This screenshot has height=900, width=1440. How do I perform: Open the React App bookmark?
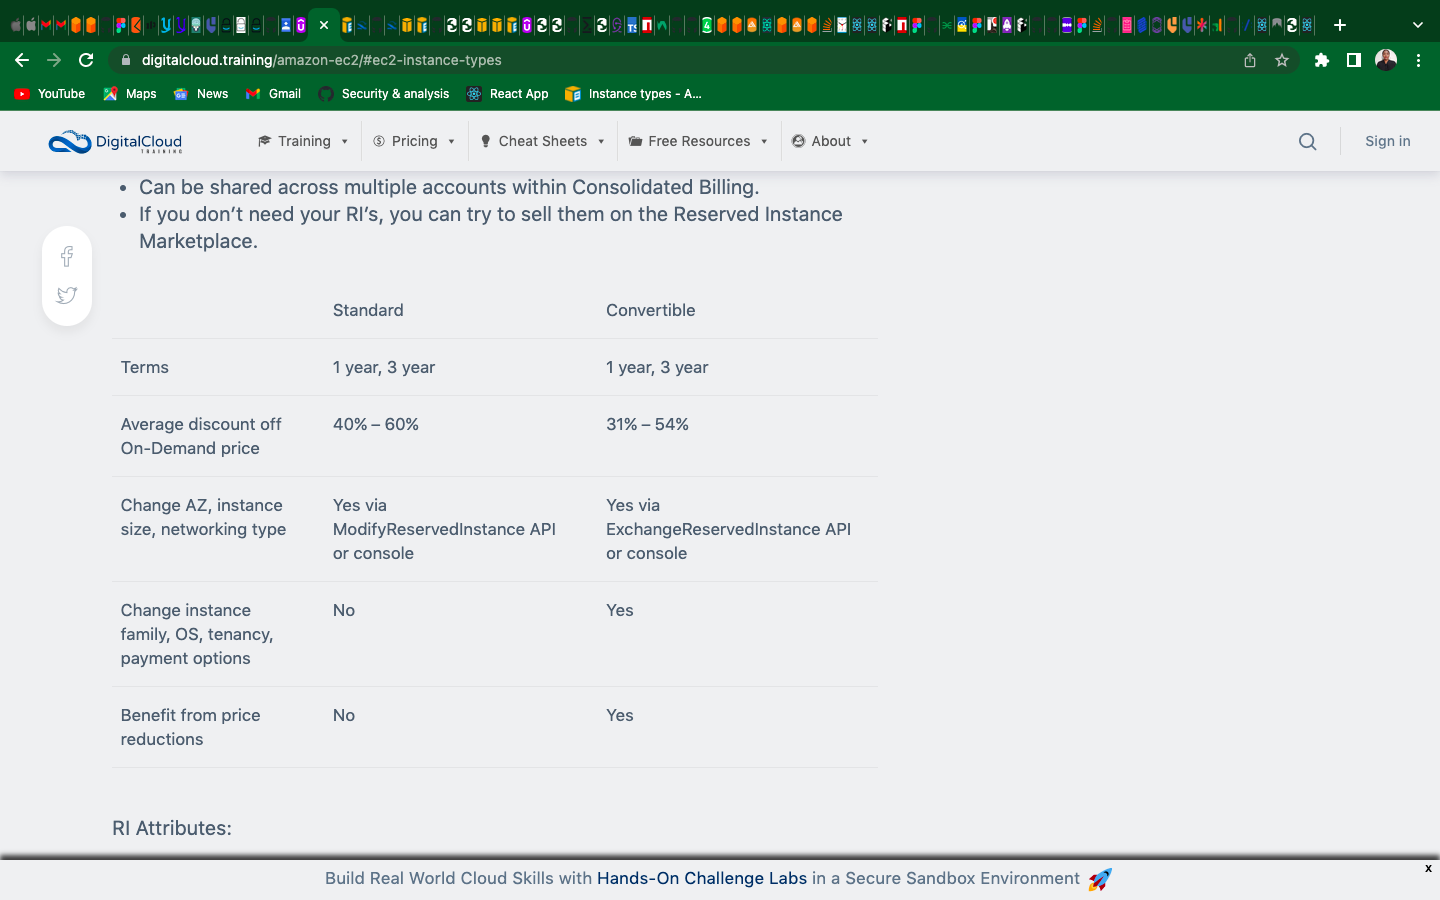pyautogui.click(x=507, y=94)
